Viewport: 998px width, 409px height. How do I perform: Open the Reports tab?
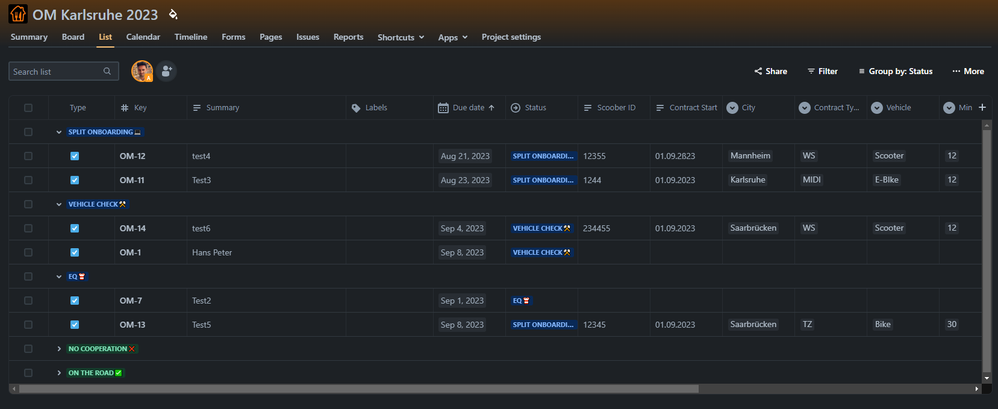348,37
